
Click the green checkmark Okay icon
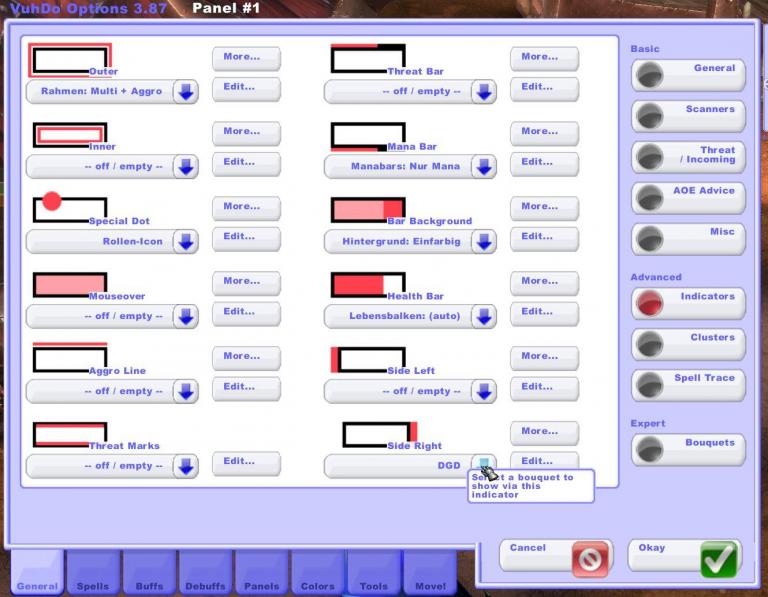click(719, 559)
